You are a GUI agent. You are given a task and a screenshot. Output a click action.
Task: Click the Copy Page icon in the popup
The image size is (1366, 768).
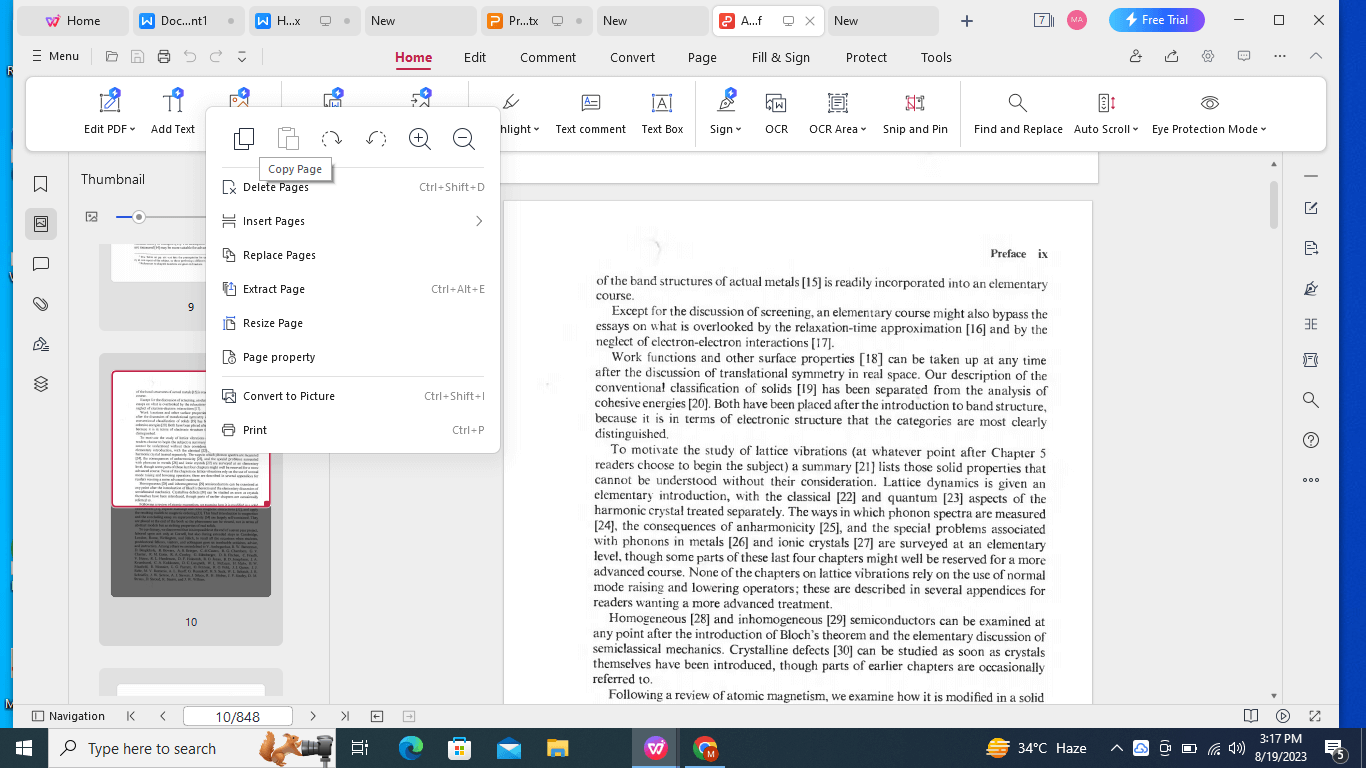coord(243,139)
